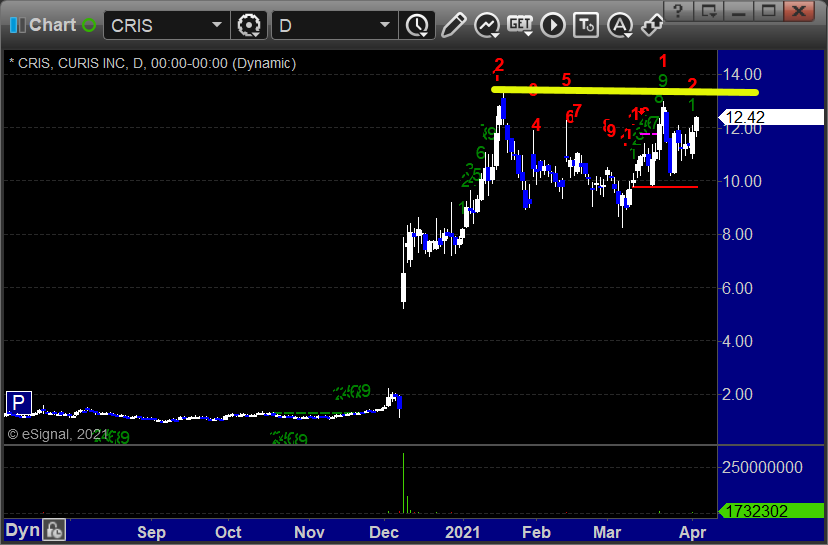Image resolution: width=828 pixels, height=545 pixels.
Task: Click the 14.00 price axis label
Action: 742,74
